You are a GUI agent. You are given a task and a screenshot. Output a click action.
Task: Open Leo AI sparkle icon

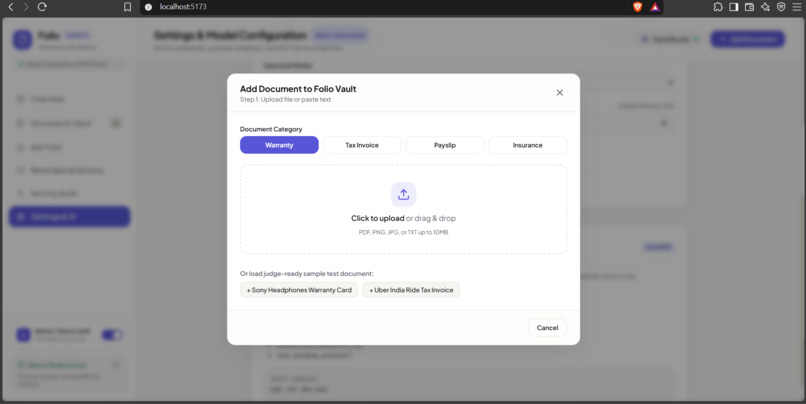click(765, 7)
